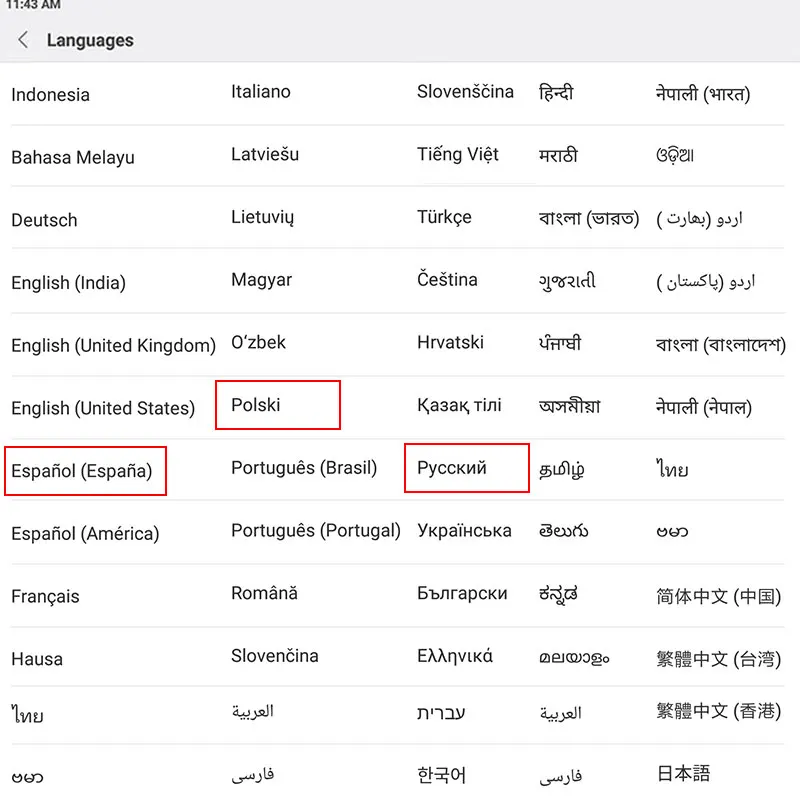Choose English (United States)
The image size is (800, 800).
pyautogui.click(x=103, y=408)
